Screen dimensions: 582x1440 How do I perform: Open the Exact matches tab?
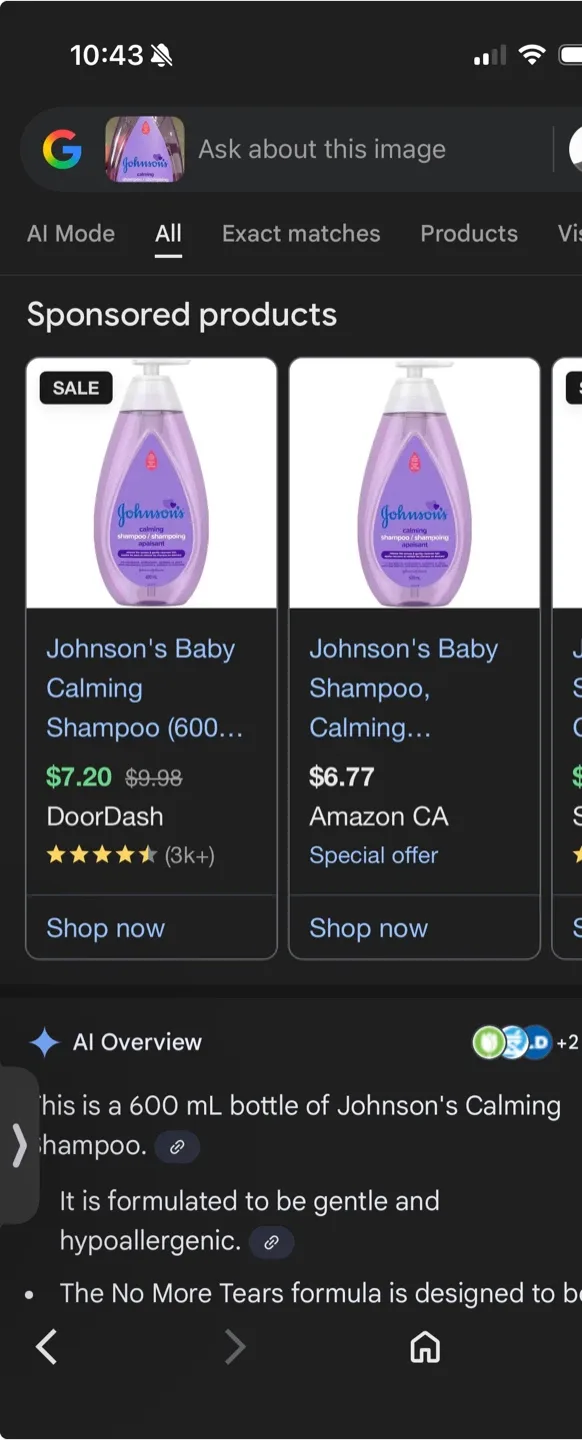pyautogui.click(x=301, y=233)
